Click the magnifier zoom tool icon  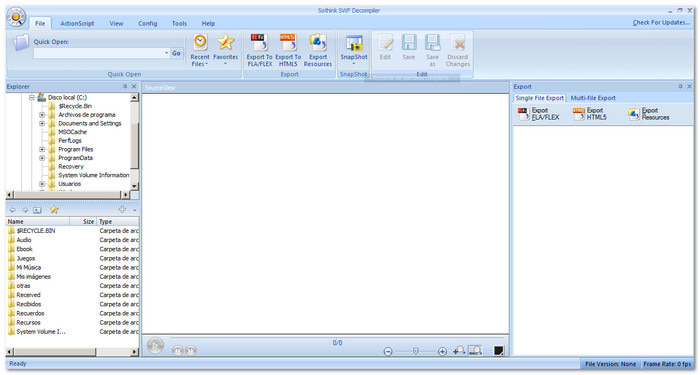[458, 350]
